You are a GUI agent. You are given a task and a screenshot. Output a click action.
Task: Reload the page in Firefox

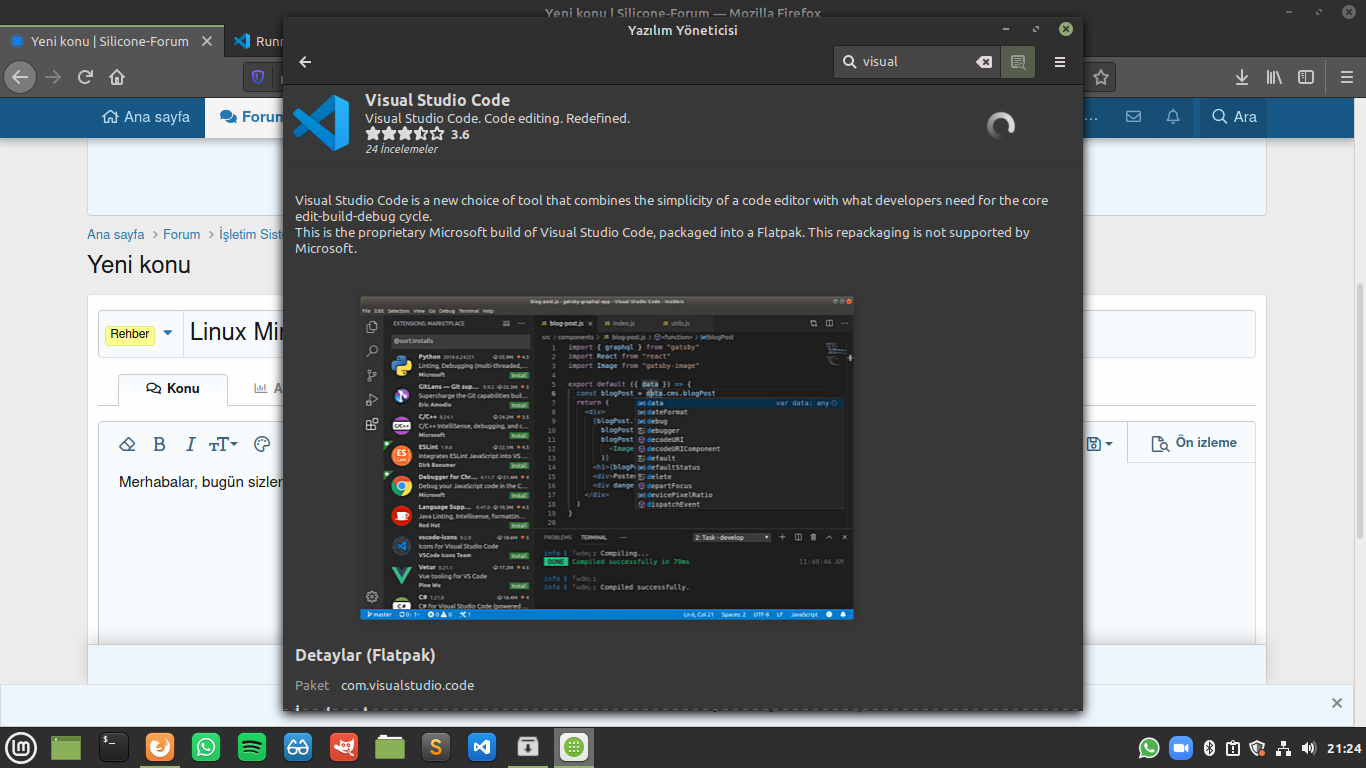pos(86,77)
